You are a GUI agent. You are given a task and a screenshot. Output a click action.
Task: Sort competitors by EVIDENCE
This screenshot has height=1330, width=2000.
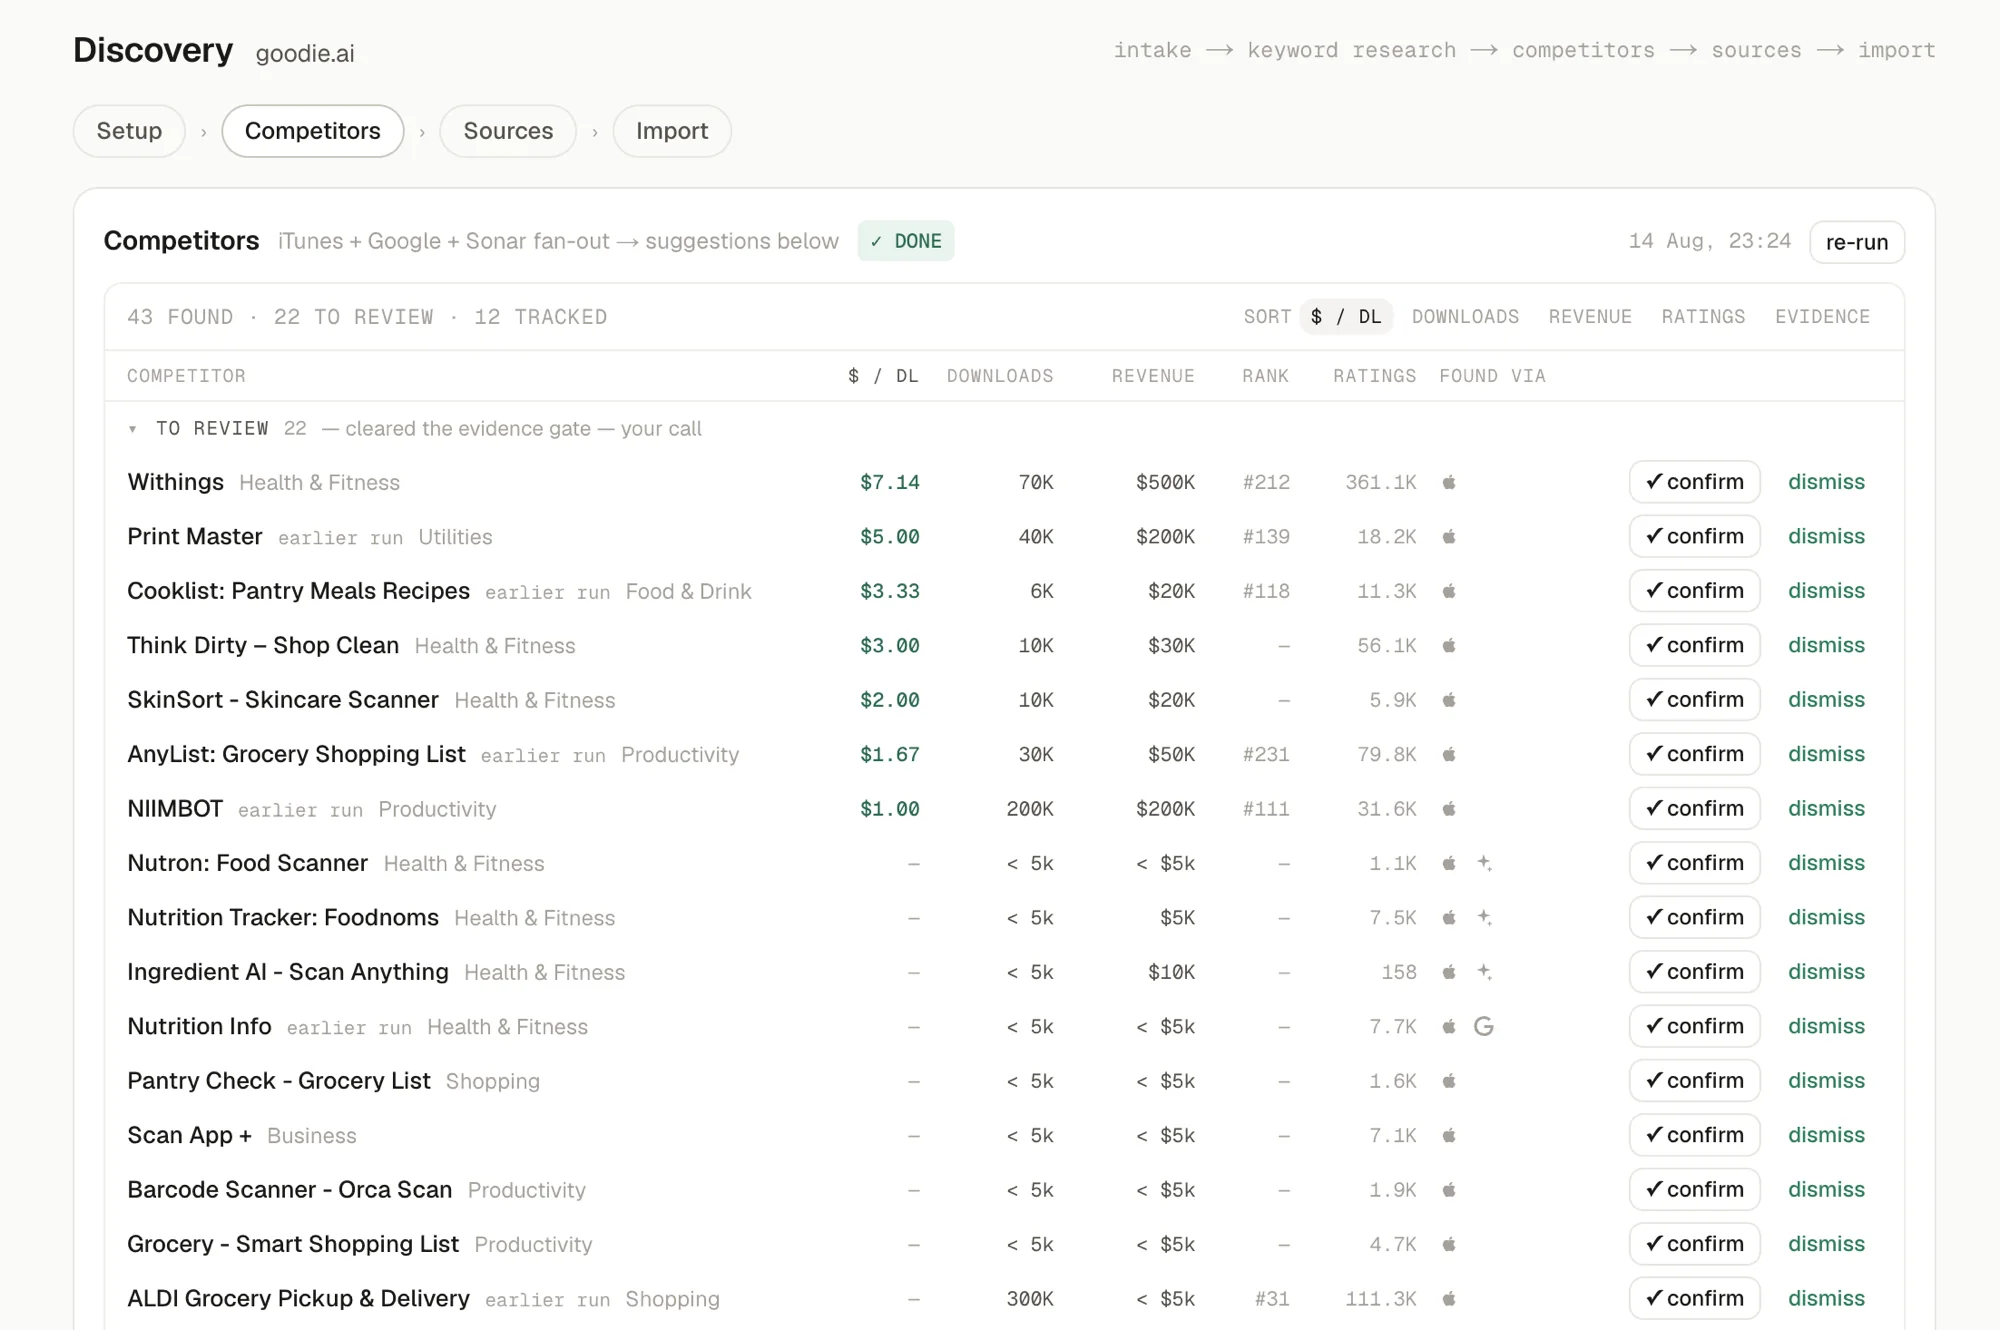[1822, 317]
